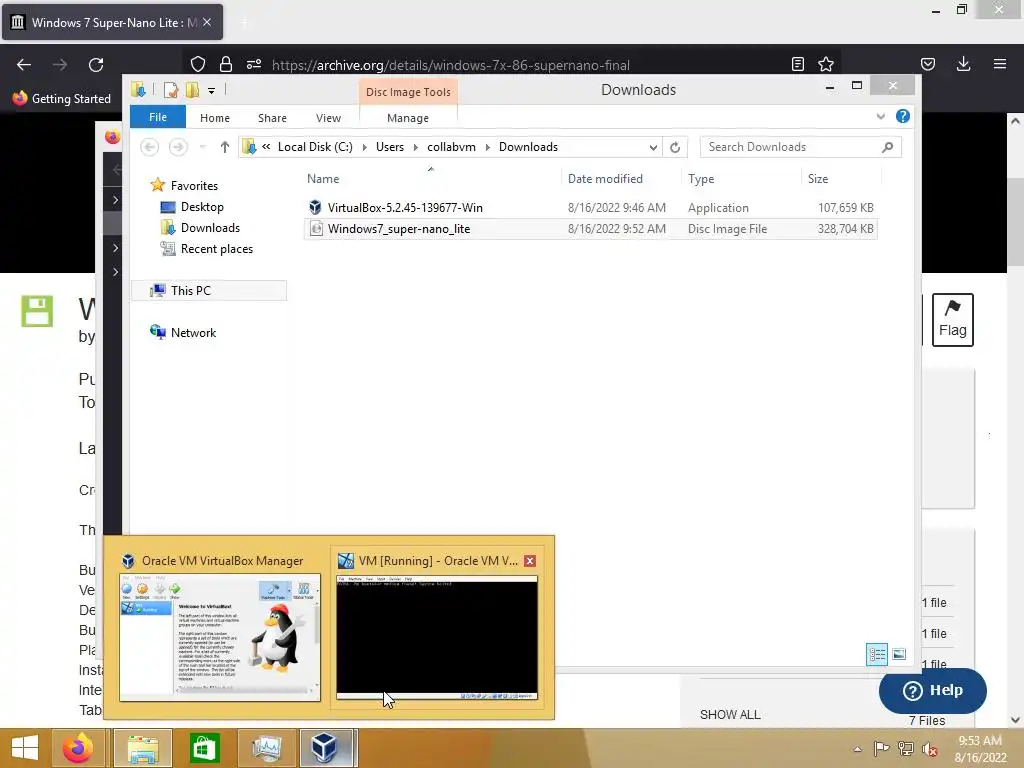Open VirtualBox taskbar icon
Screen dimensions: 1024x768
point(327,748)
